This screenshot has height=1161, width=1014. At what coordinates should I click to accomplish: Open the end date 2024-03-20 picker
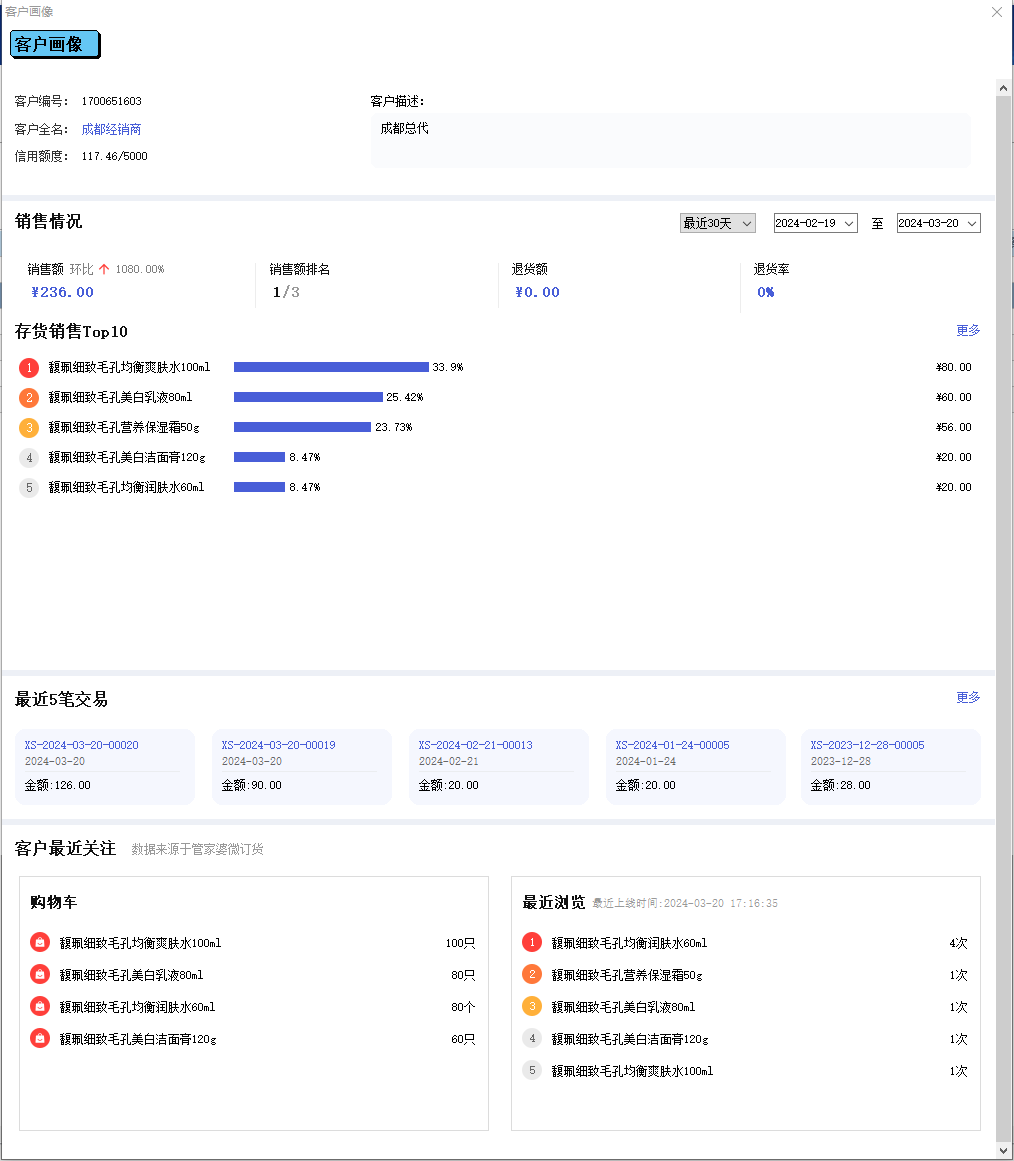(x=938, y=223)
